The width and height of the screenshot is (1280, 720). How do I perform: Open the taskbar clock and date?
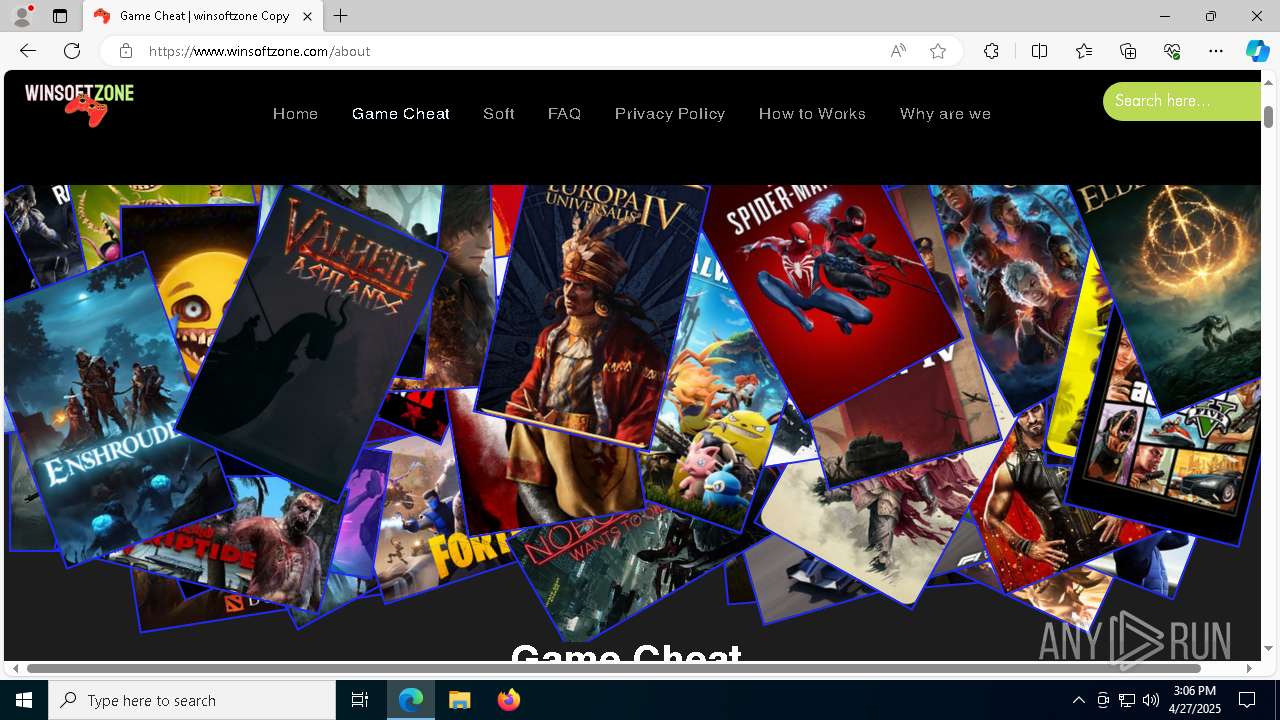1195,700
